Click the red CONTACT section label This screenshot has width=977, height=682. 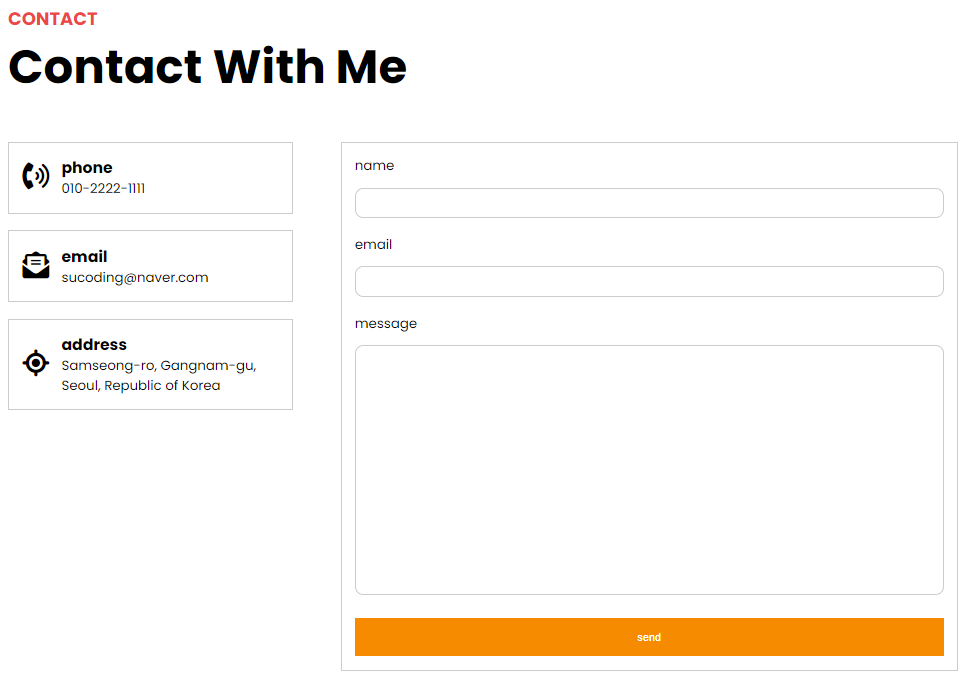coord(53,19)
